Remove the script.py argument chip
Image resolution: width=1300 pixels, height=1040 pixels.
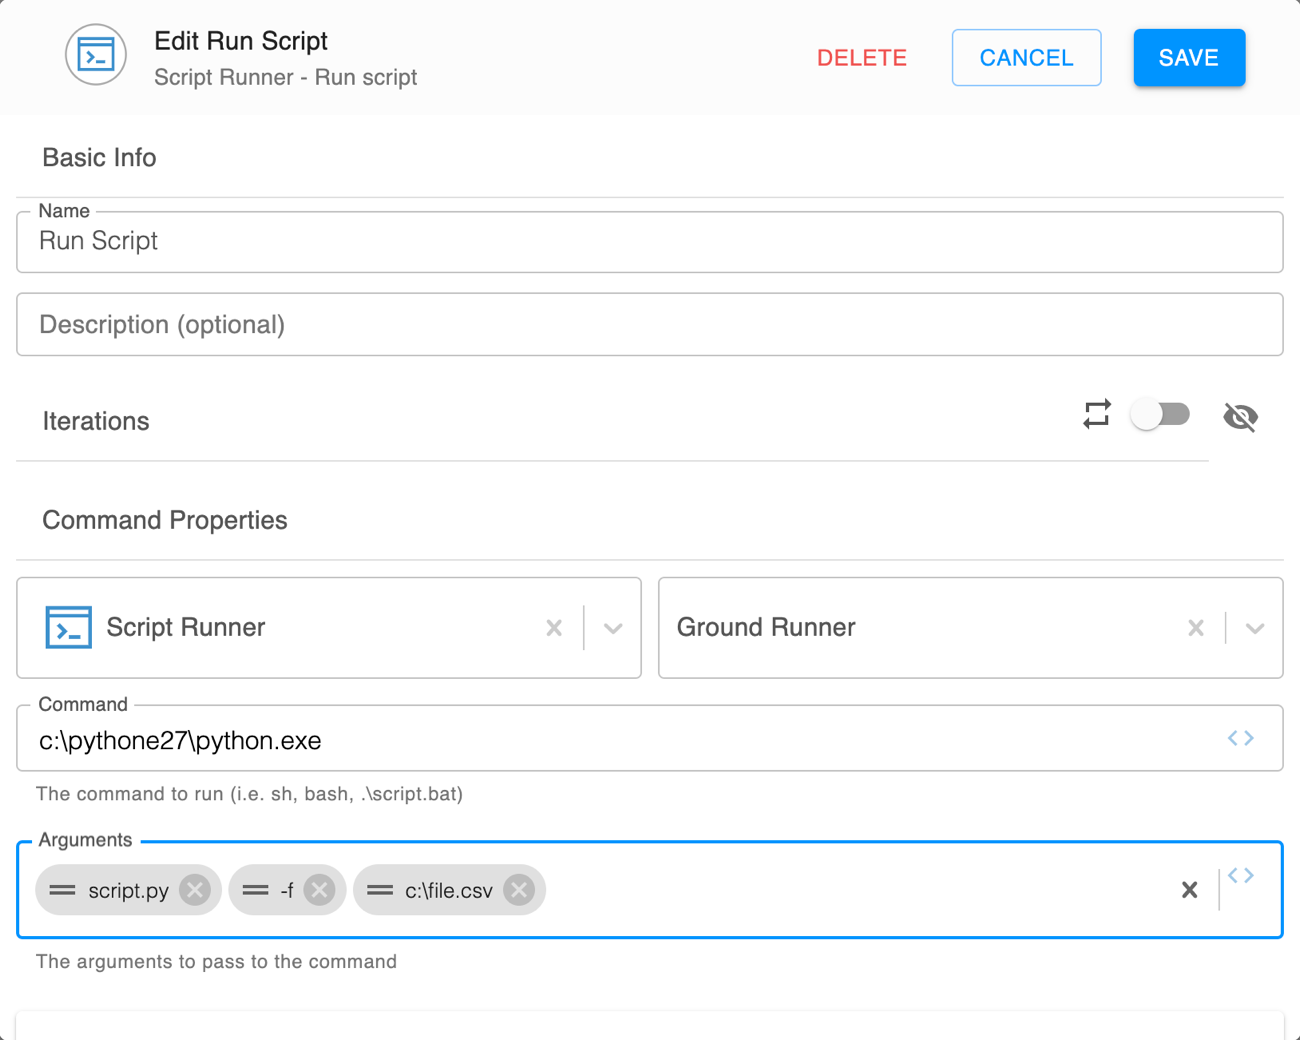point(195,890)
